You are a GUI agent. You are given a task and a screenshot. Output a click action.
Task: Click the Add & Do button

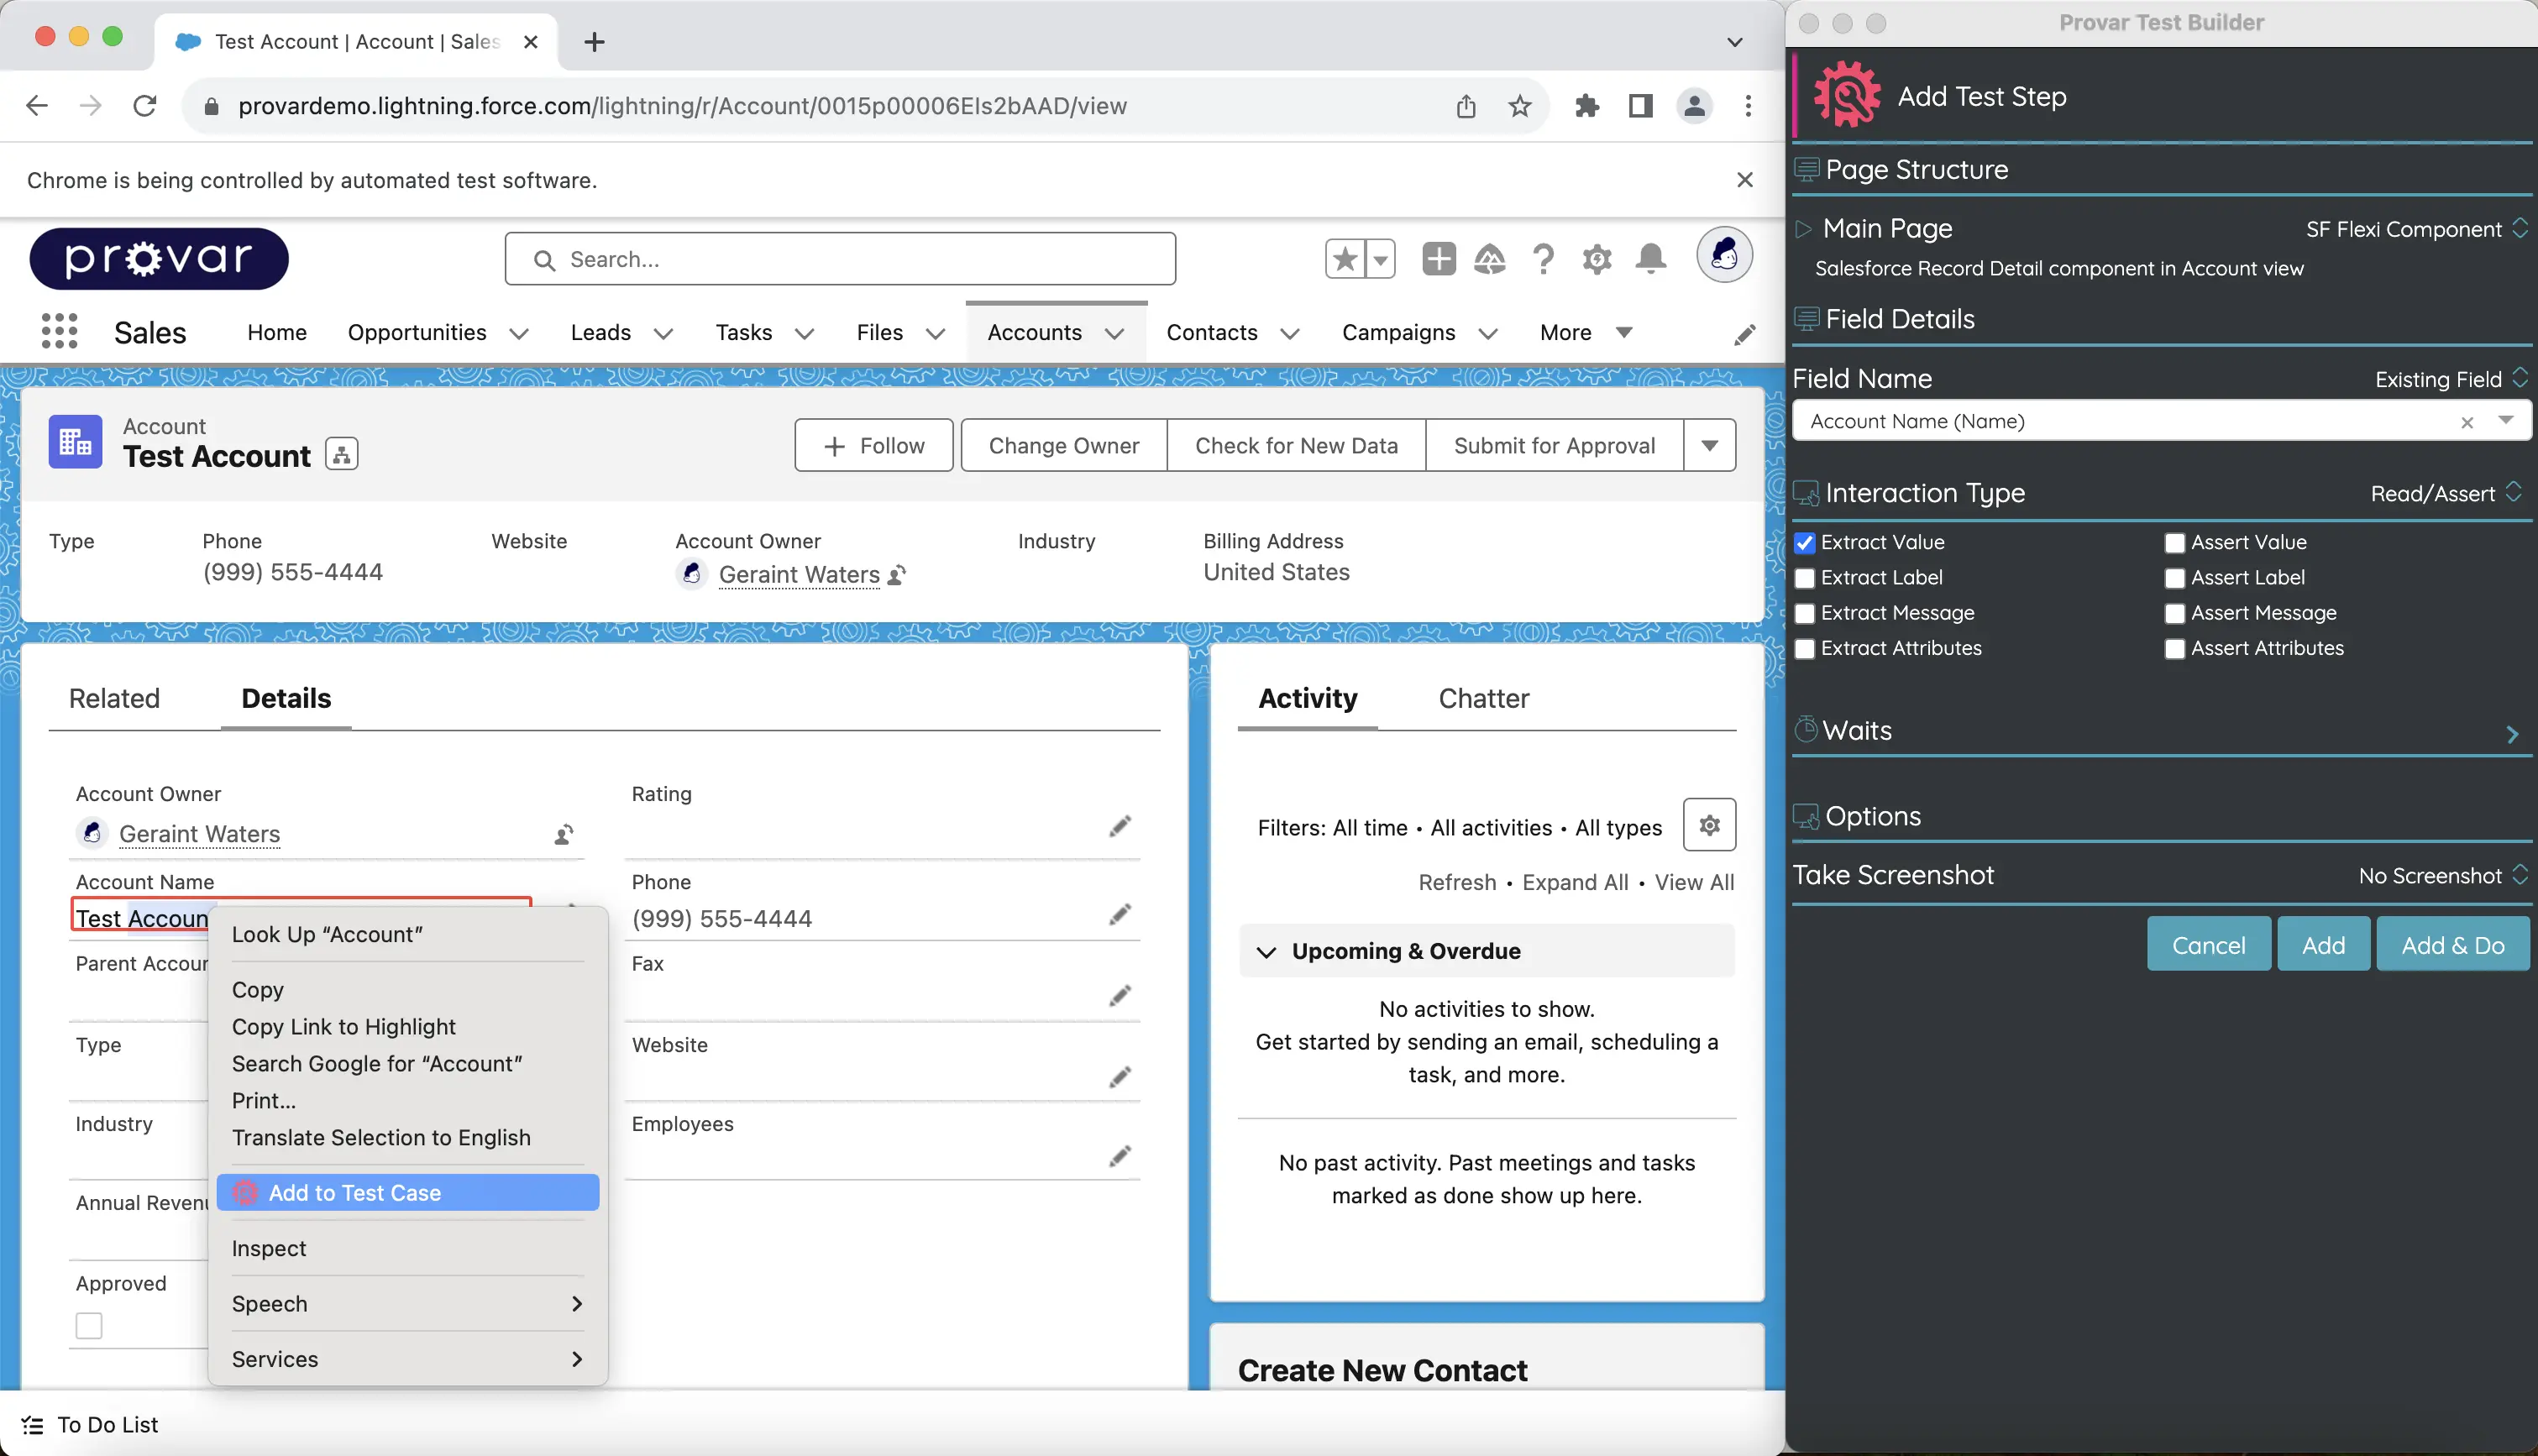[2452, 945]
